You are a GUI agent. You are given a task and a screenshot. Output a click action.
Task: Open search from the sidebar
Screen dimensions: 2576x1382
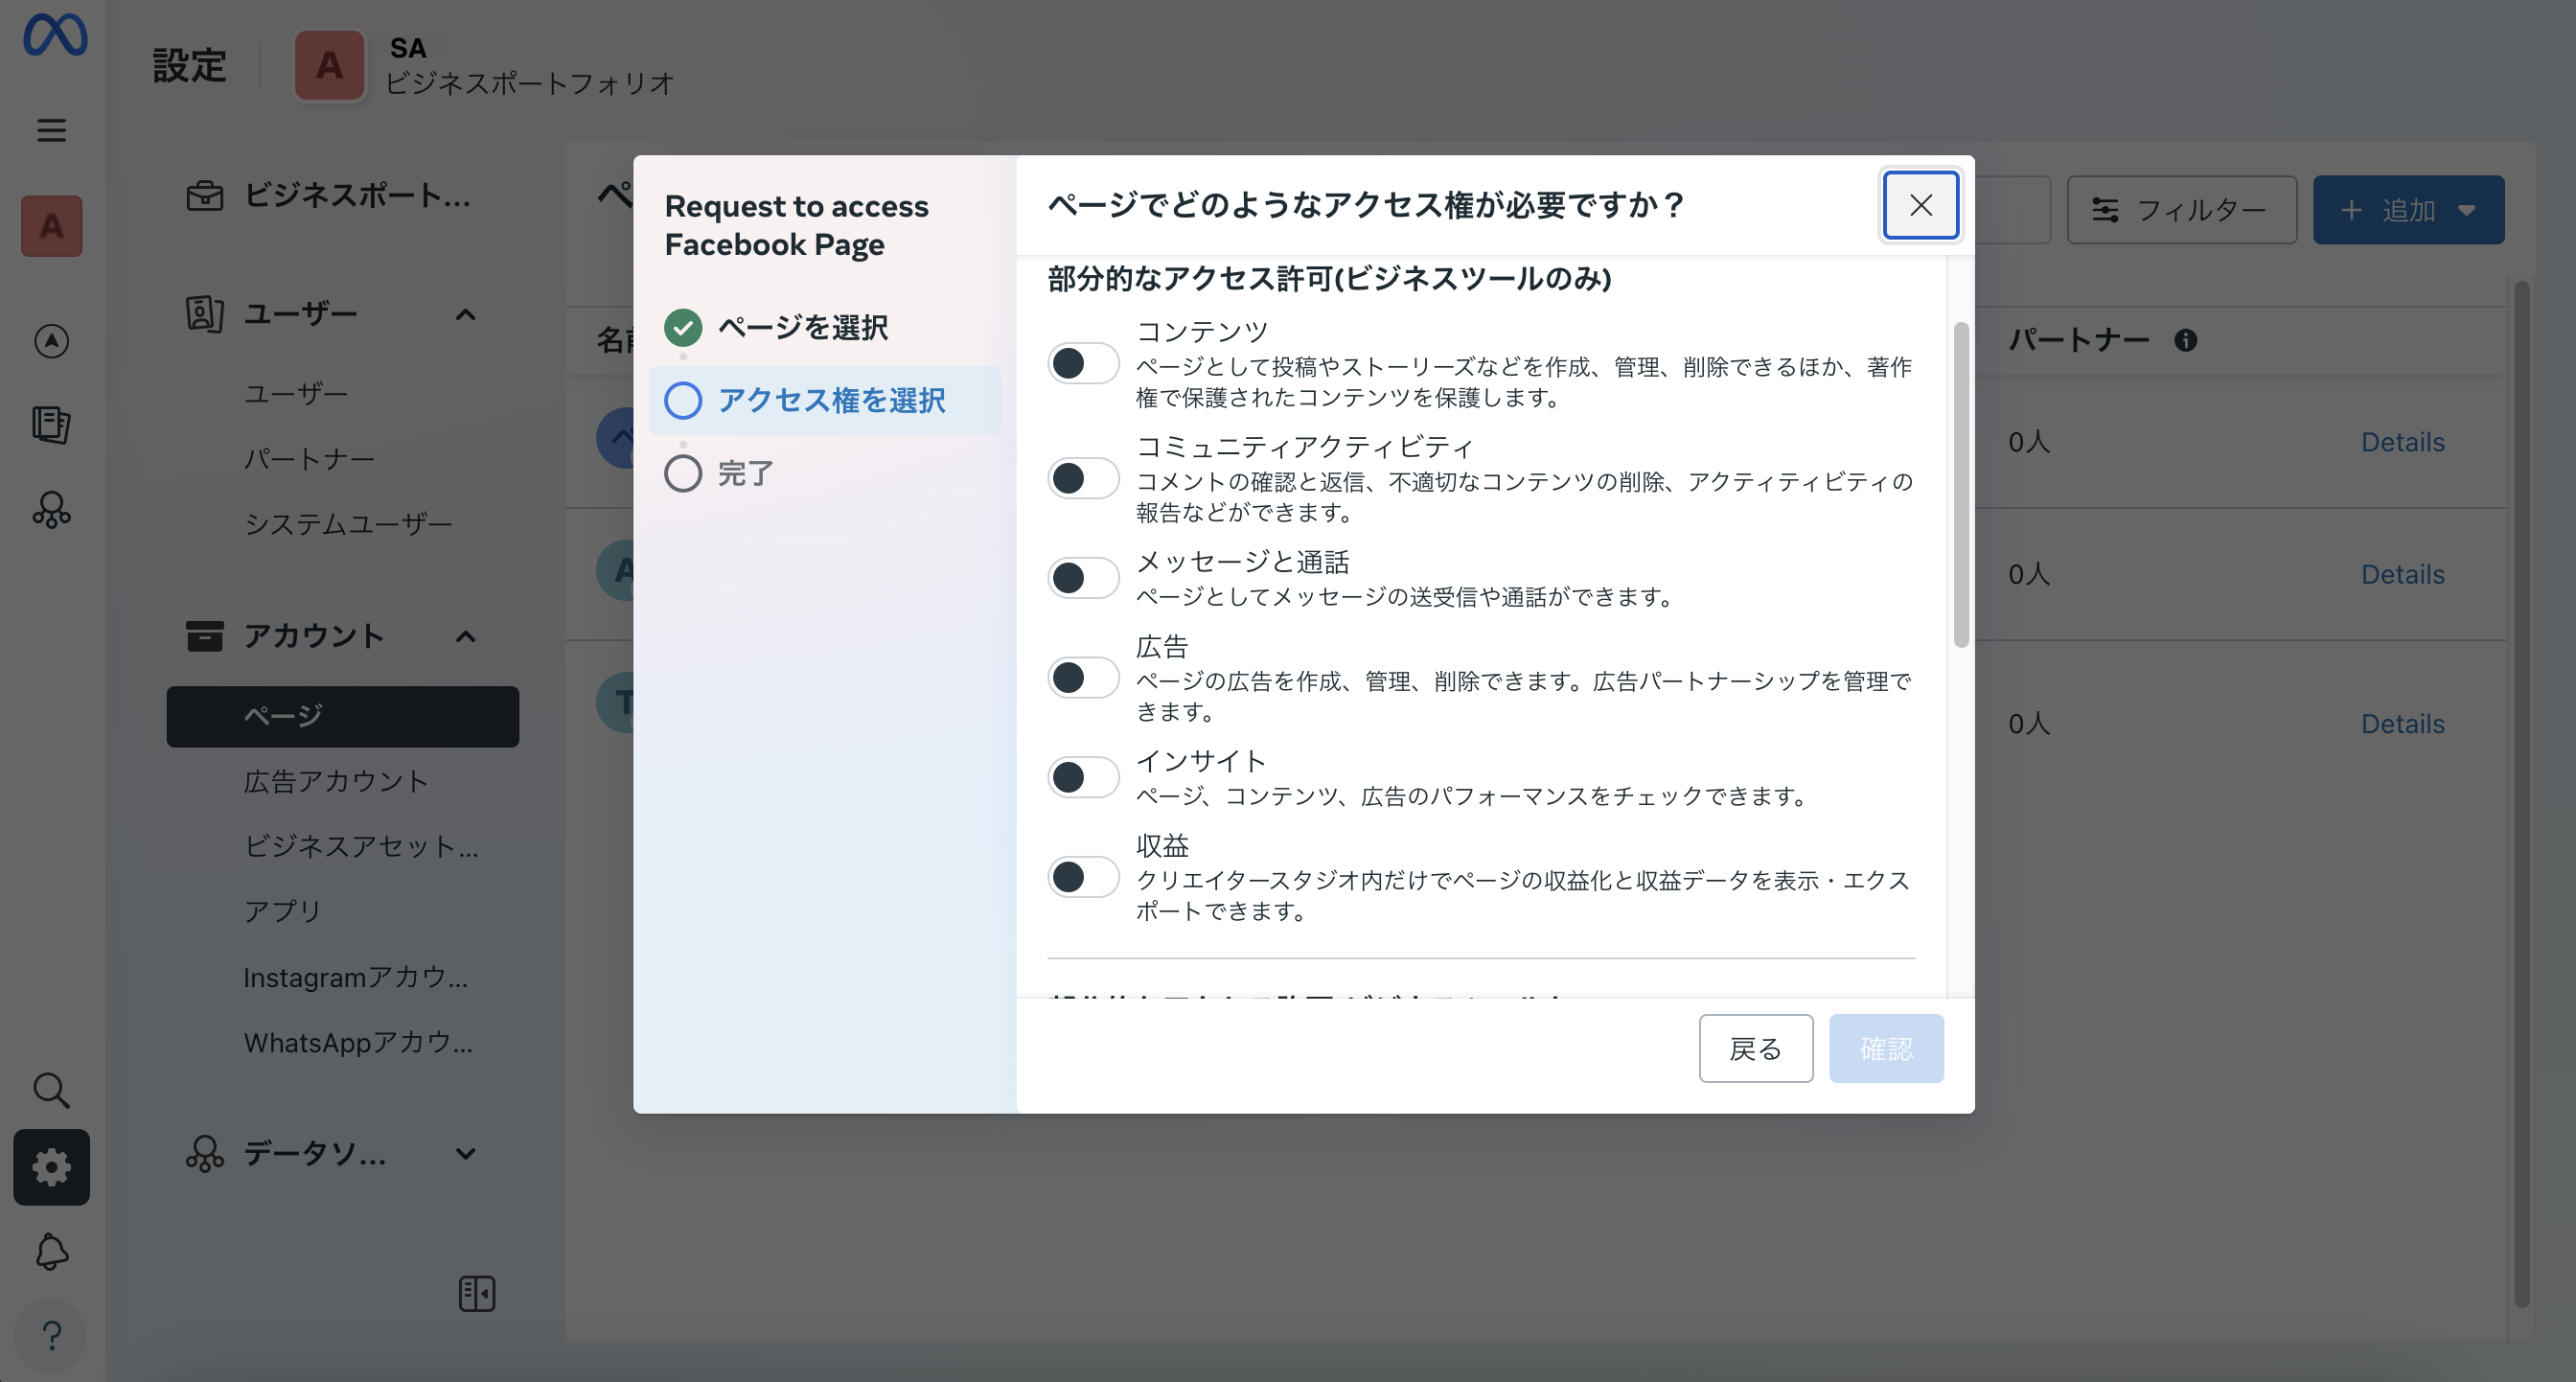(51, 1091)
